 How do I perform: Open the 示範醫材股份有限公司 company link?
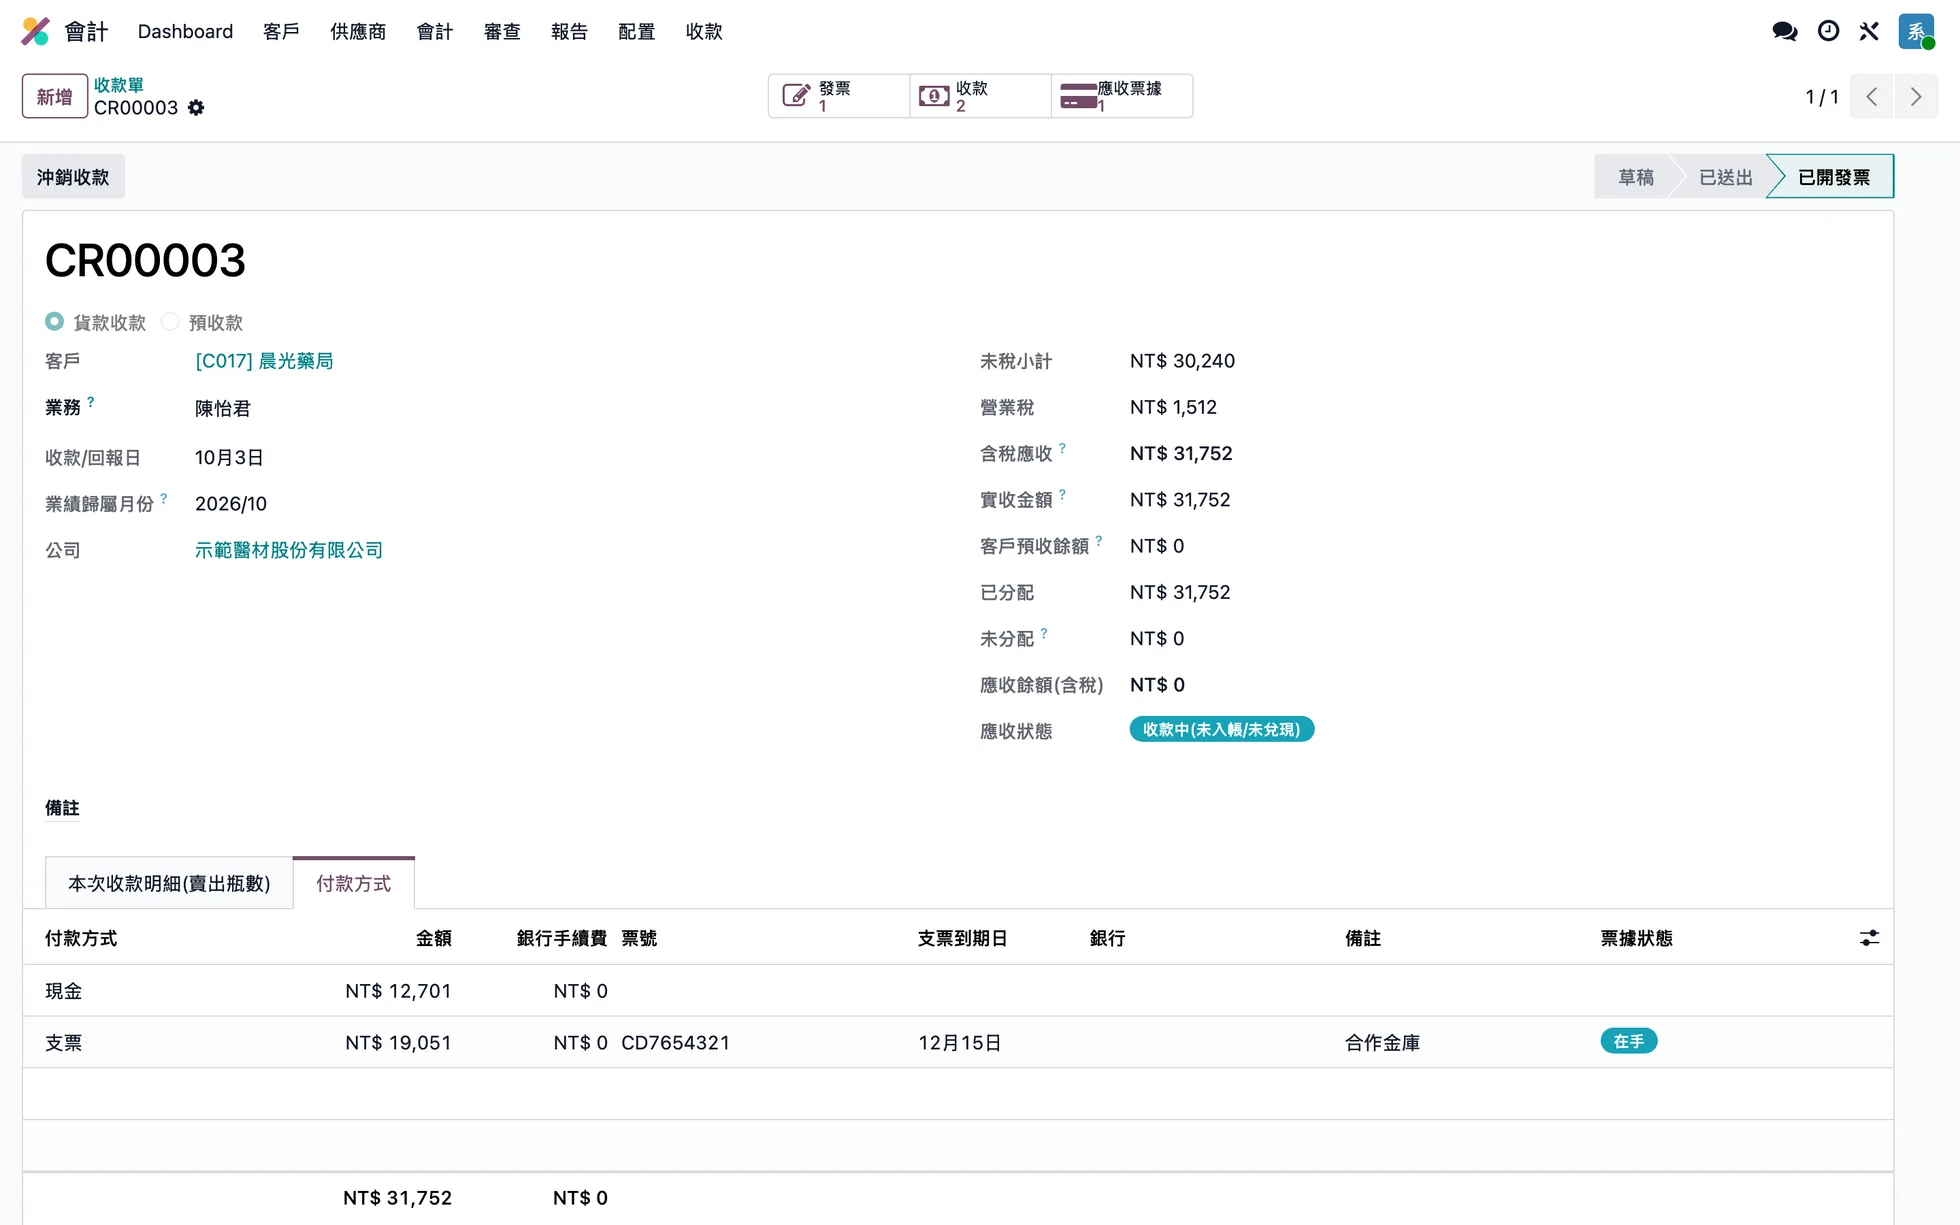[x=289, y=550]
